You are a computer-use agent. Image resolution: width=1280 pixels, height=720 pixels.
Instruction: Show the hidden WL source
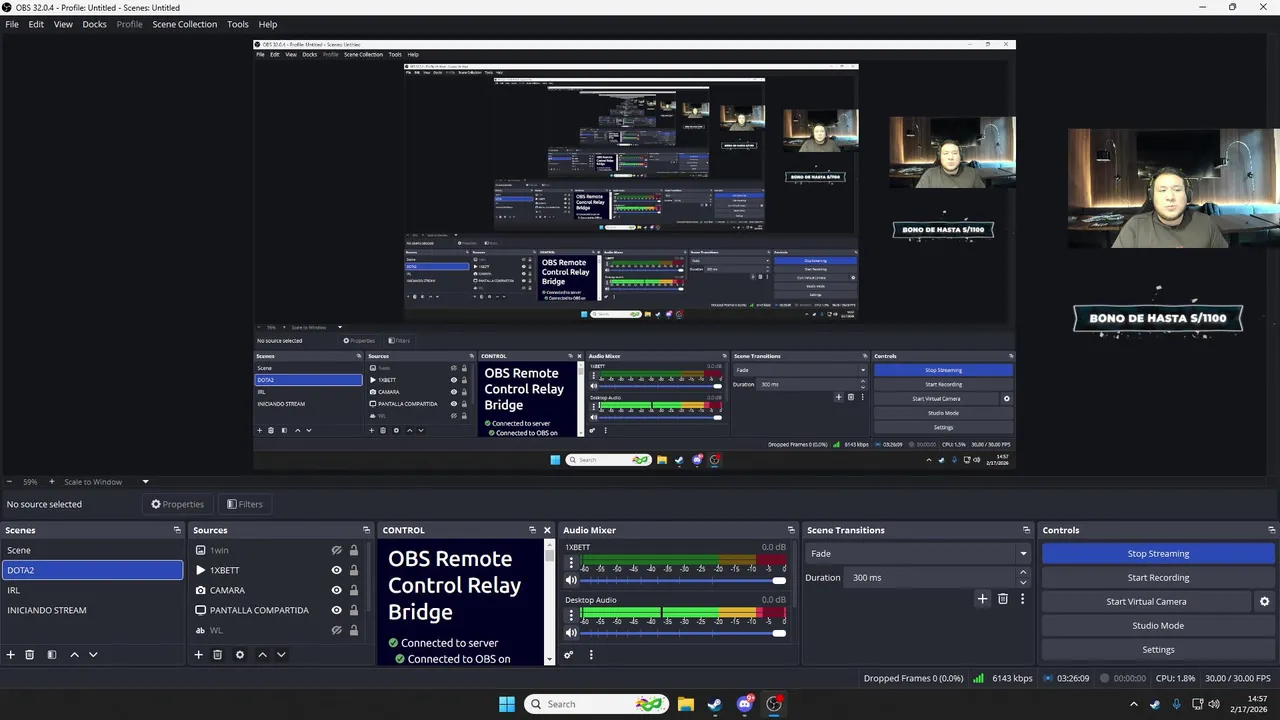(x=337, y=630)
